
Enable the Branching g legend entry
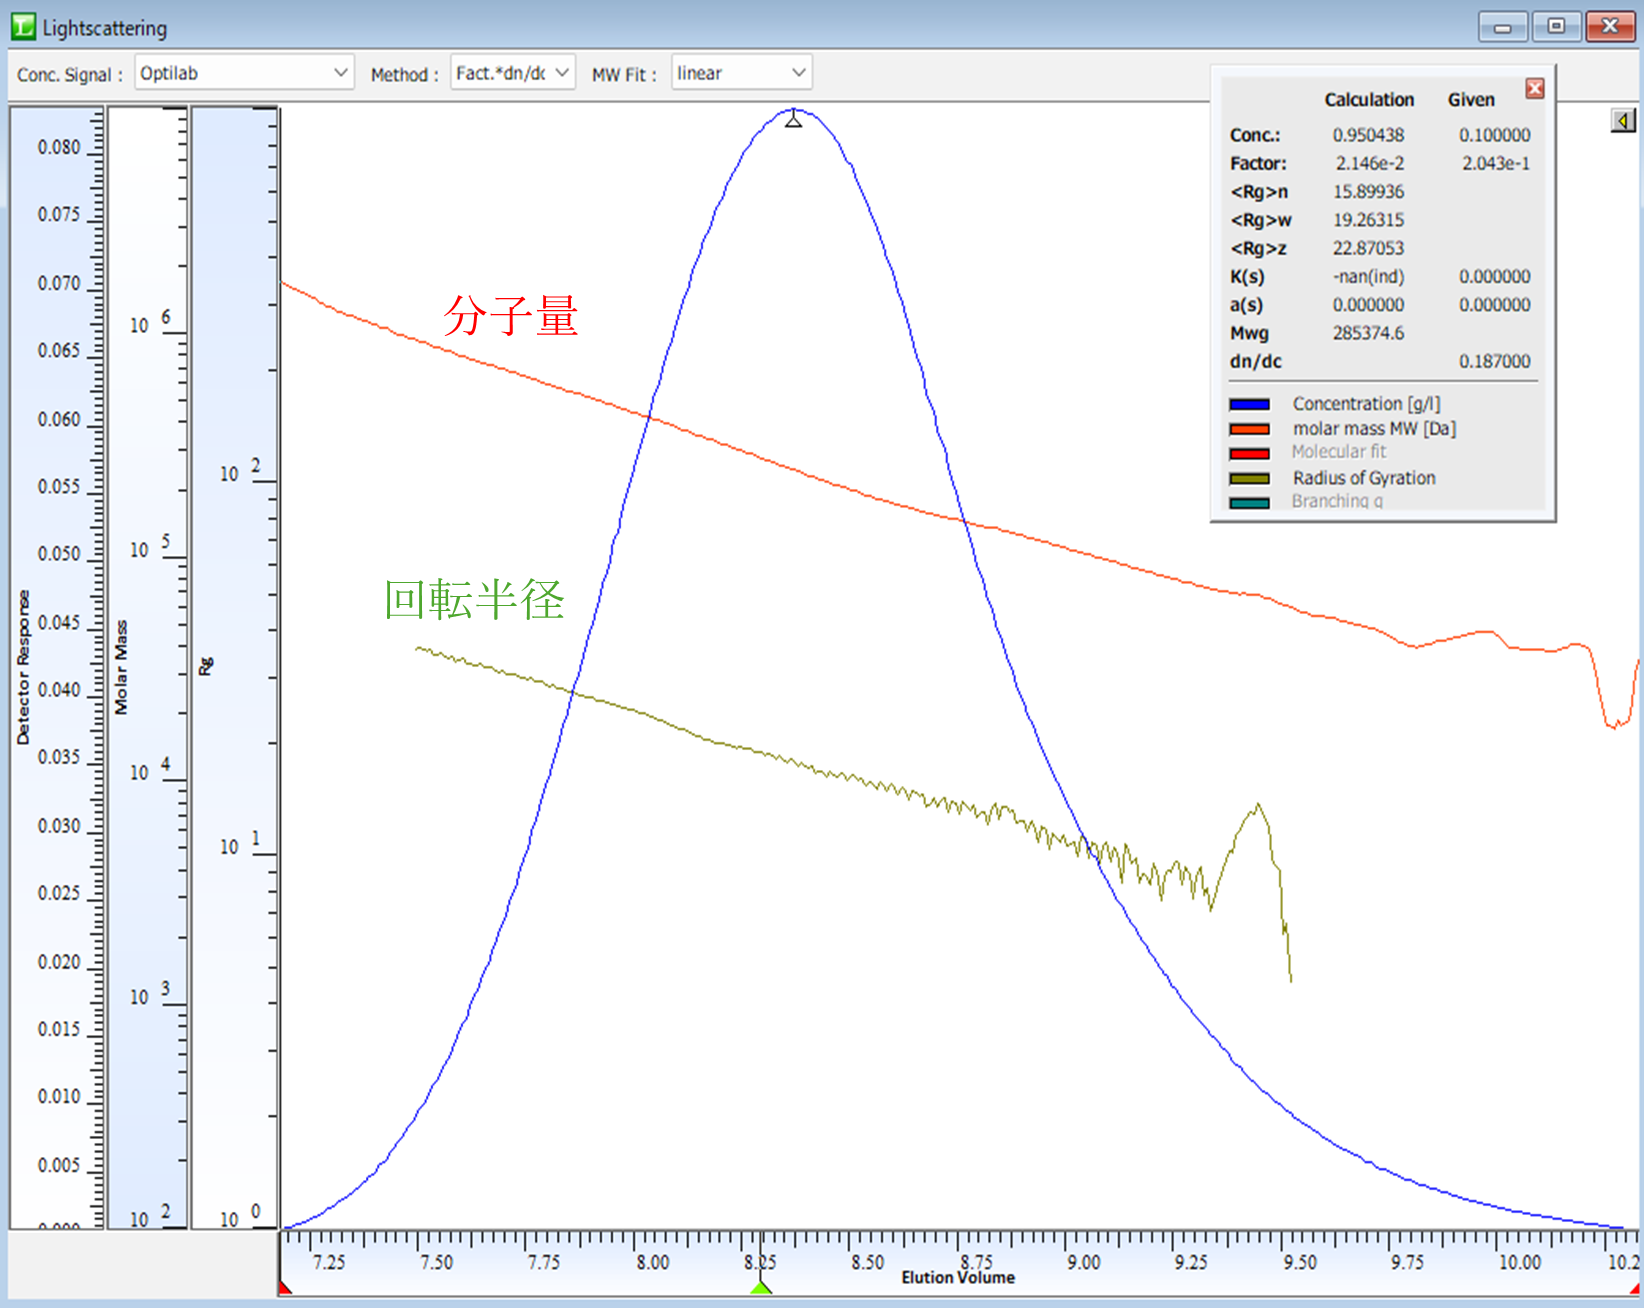point(1336,501)
